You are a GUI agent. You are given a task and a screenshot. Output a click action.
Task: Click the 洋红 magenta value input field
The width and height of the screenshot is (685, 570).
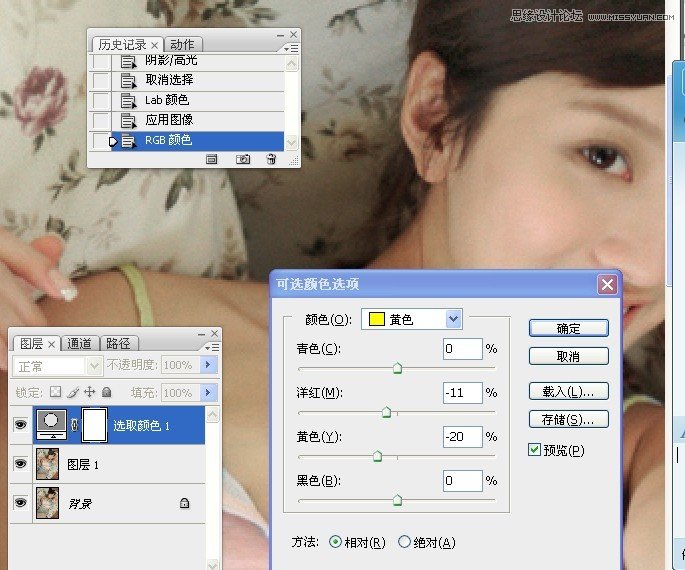[x=462, y=393]
